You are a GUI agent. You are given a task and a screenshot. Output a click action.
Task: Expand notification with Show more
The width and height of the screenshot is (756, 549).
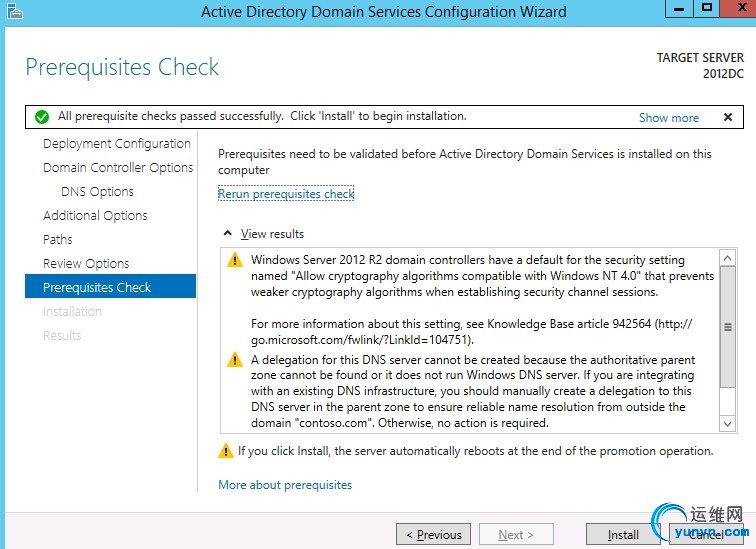tap(669, 117)
